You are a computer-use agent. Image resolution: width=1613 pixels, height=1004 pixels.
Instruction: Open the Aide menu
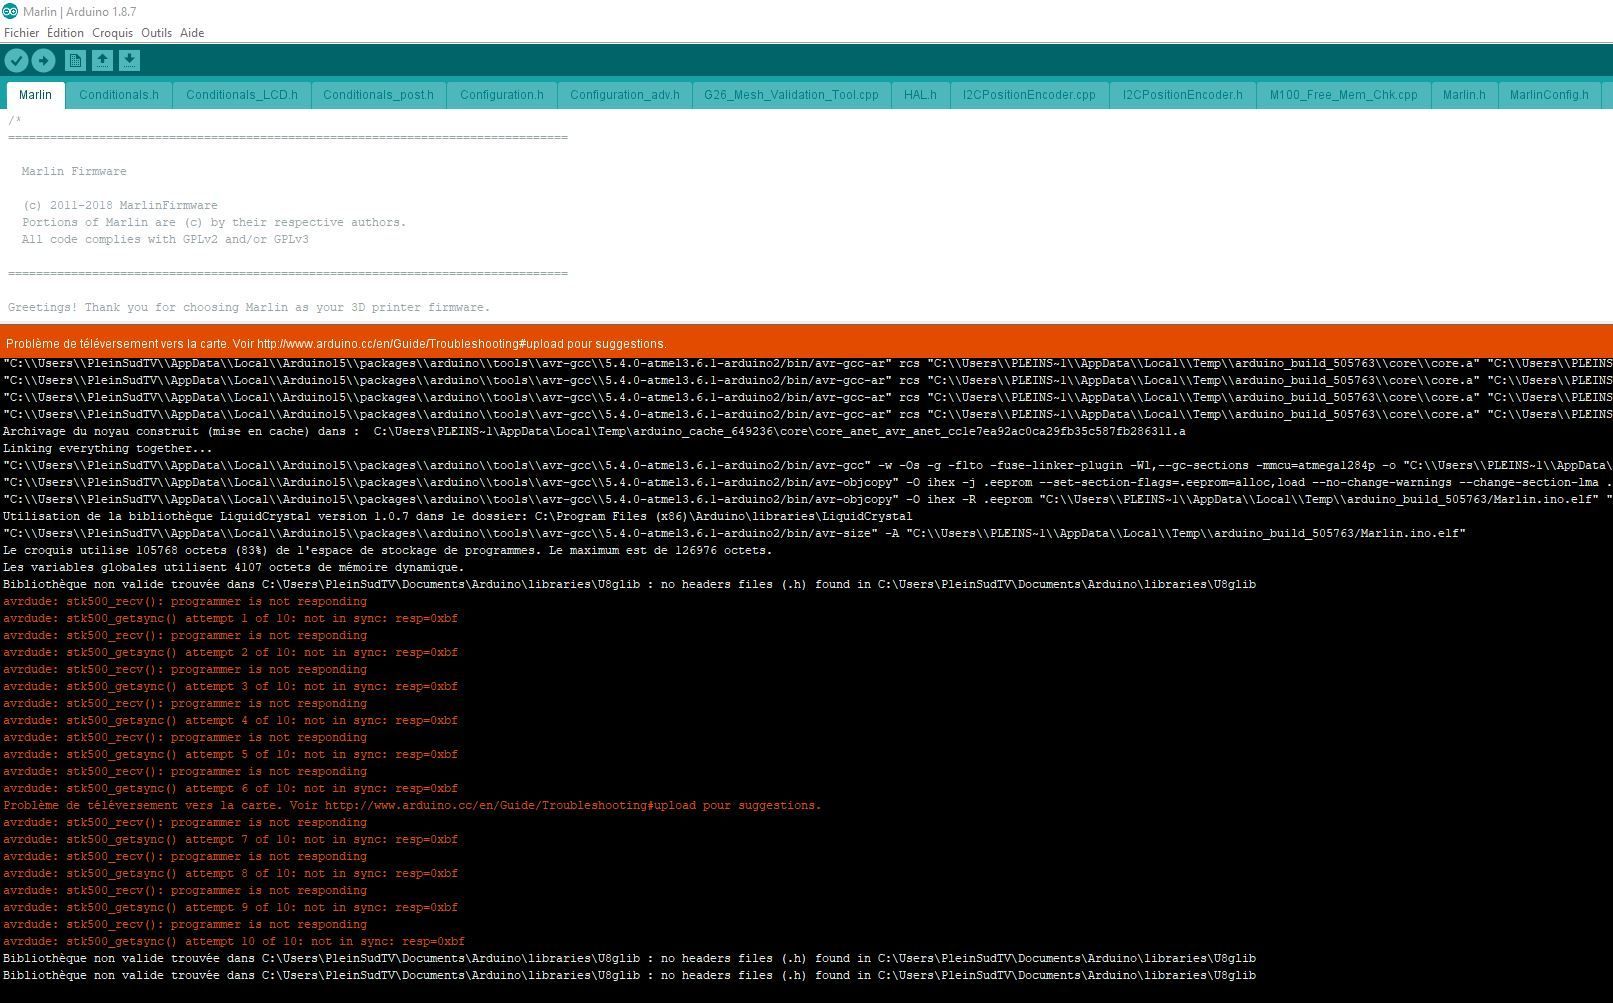[192, 33]
